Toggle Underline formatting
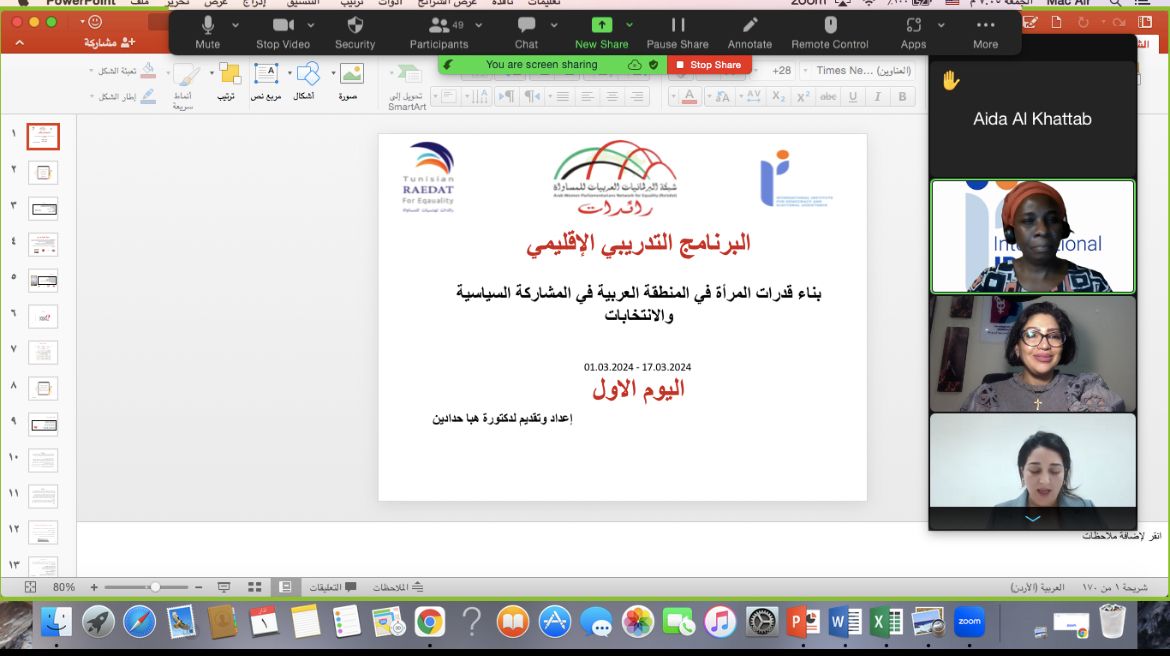The width and height of the screenshot is (1170, 656). click(853, 96)
